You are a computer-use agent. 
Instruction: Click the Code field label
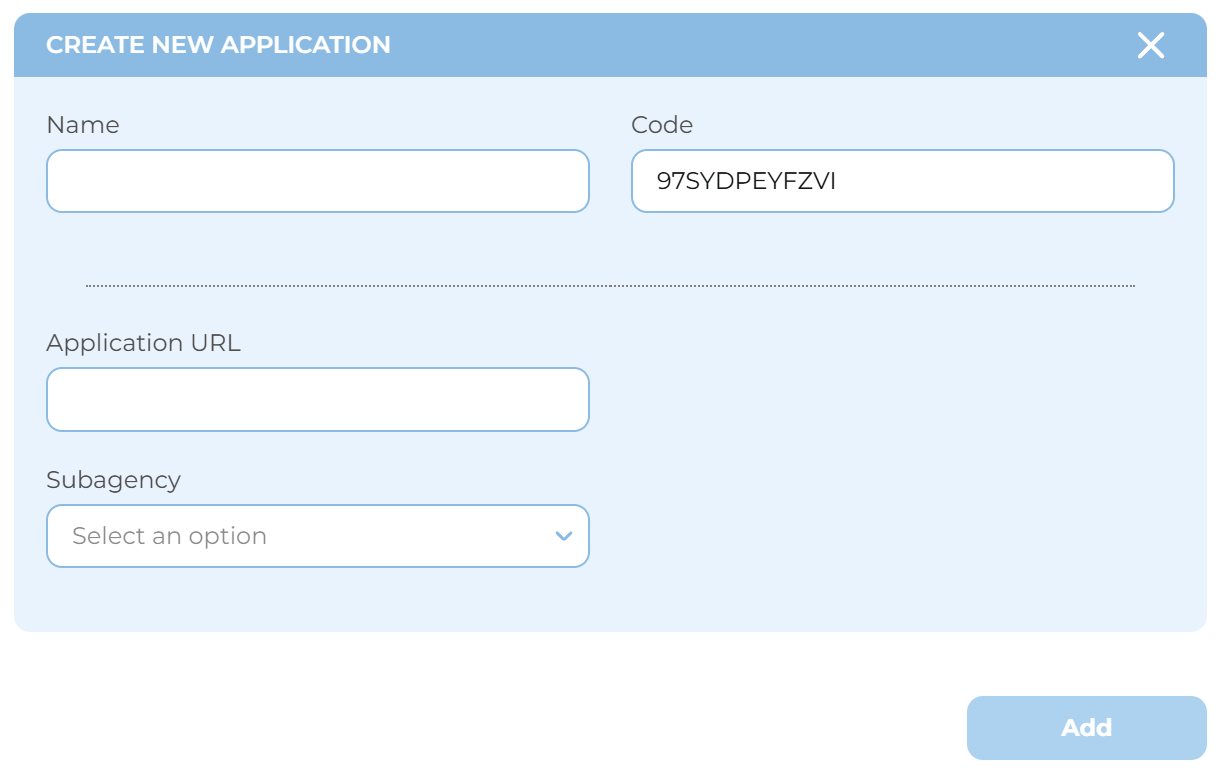point(662,125)
